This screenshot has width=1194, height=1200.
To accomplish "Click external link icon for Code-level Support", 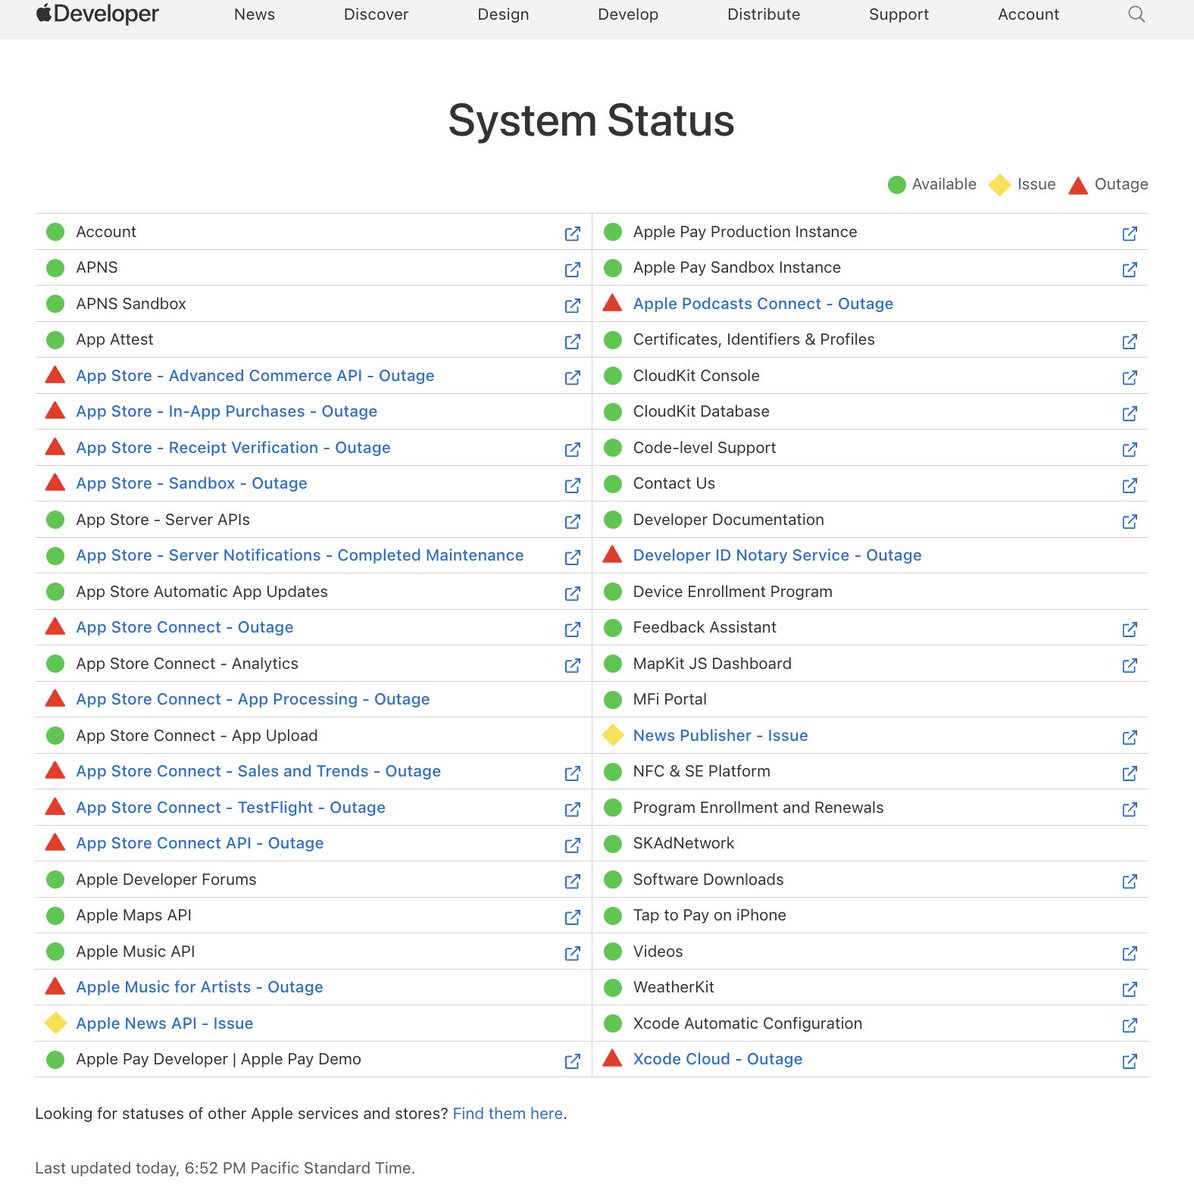I will 1129,449.
